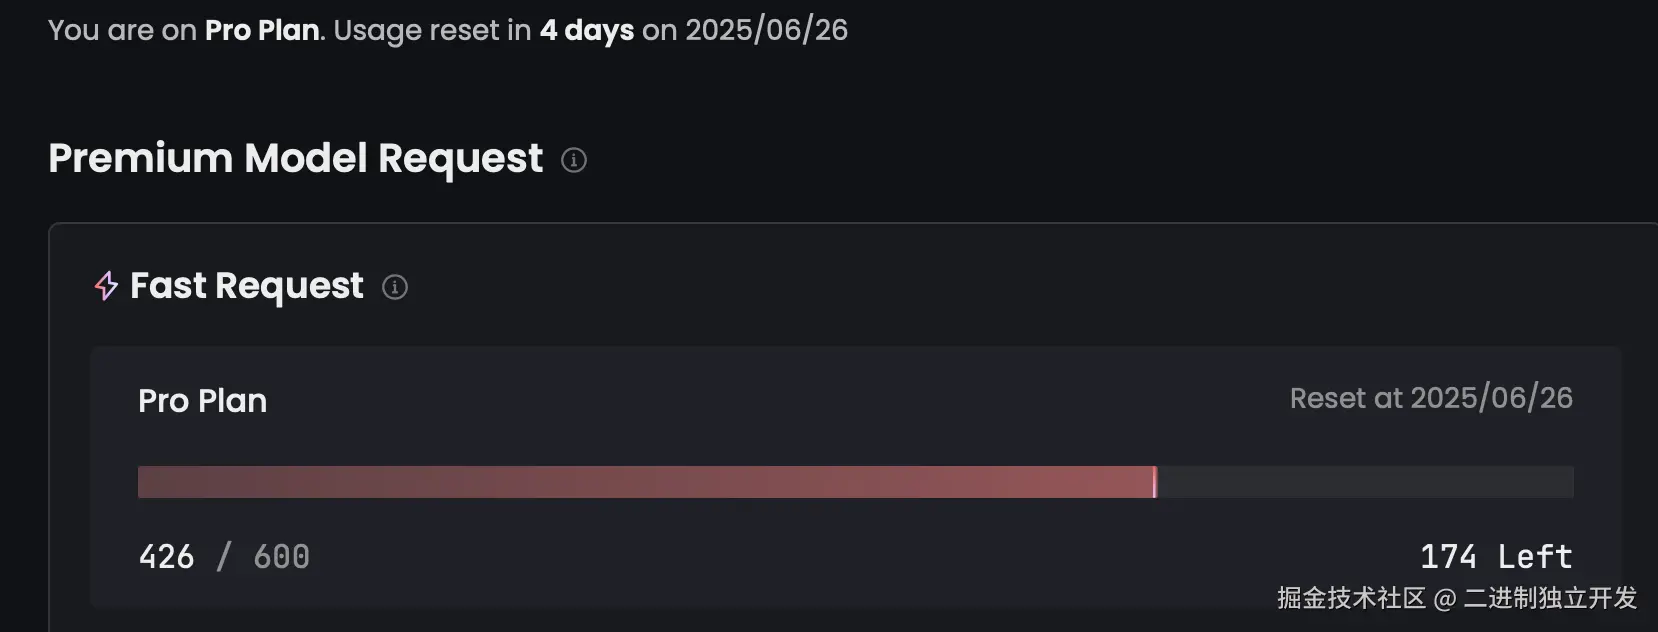Click the Fast Request section title

click(x=247, y=286)
